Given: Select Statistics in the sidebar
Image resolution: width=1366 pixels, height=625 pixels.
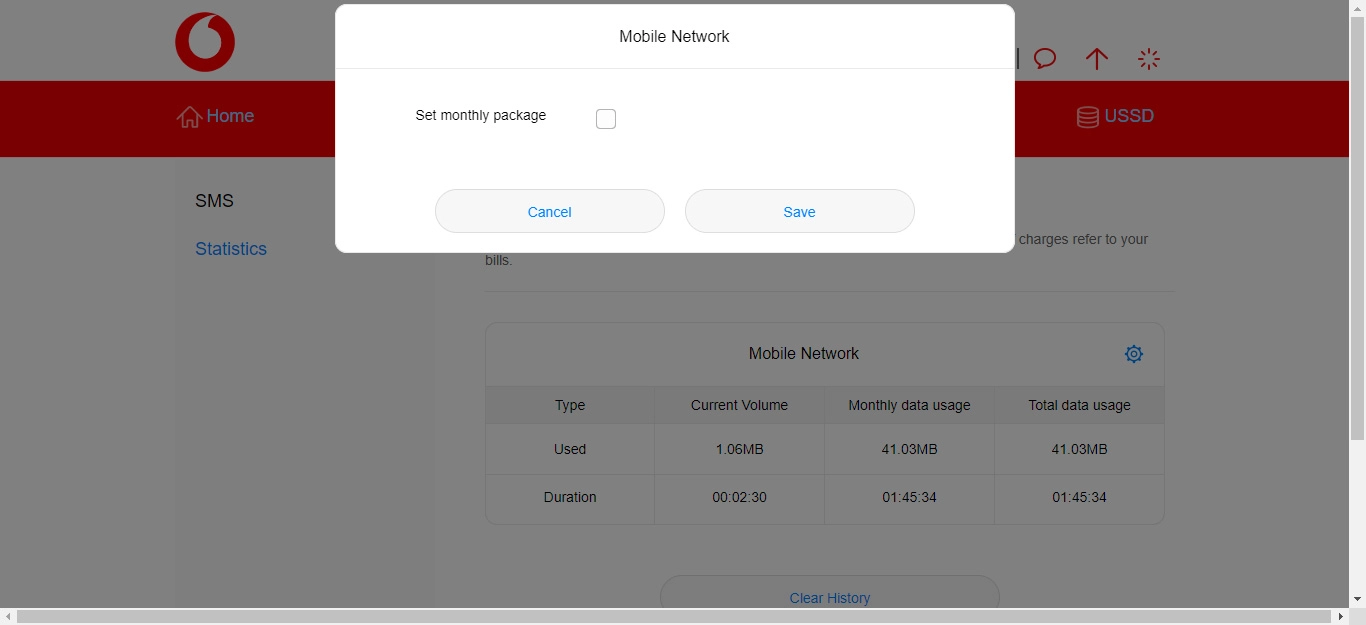Looking at the screenshot, I should click(x=231, y=249).
